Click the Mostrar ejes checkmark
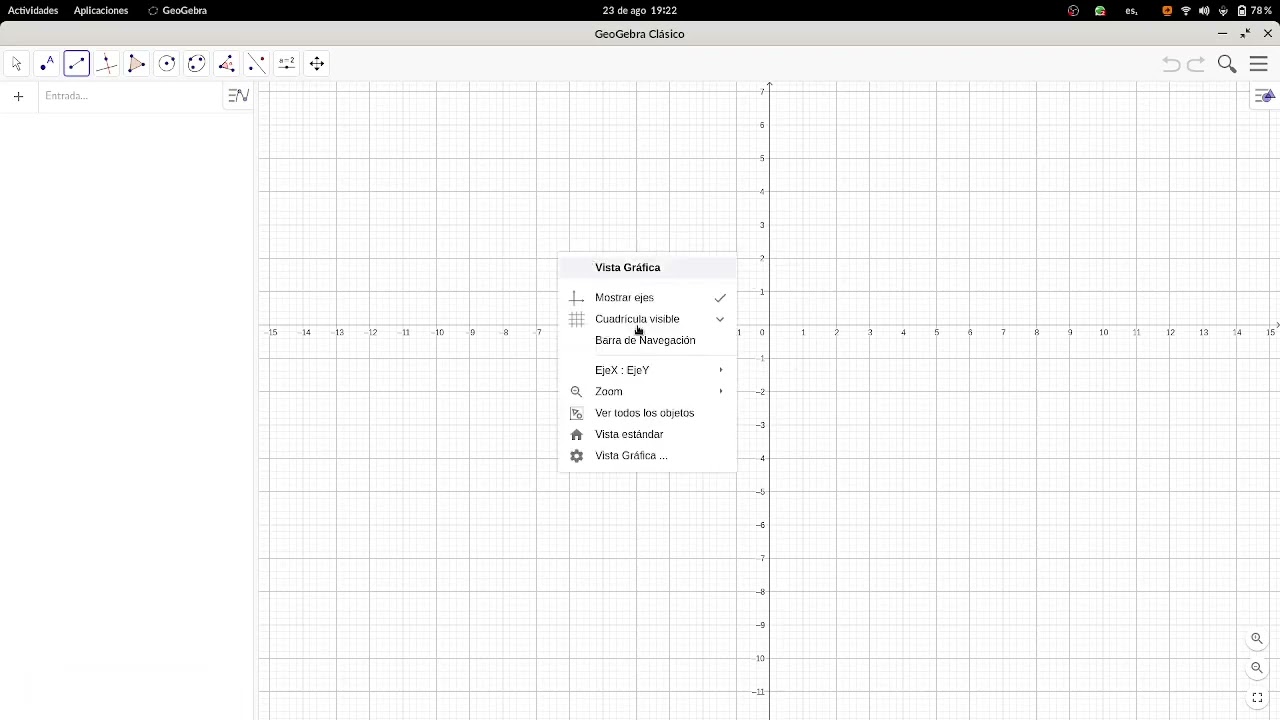Screen dimensions: 1280x720 tap(720, 298)
